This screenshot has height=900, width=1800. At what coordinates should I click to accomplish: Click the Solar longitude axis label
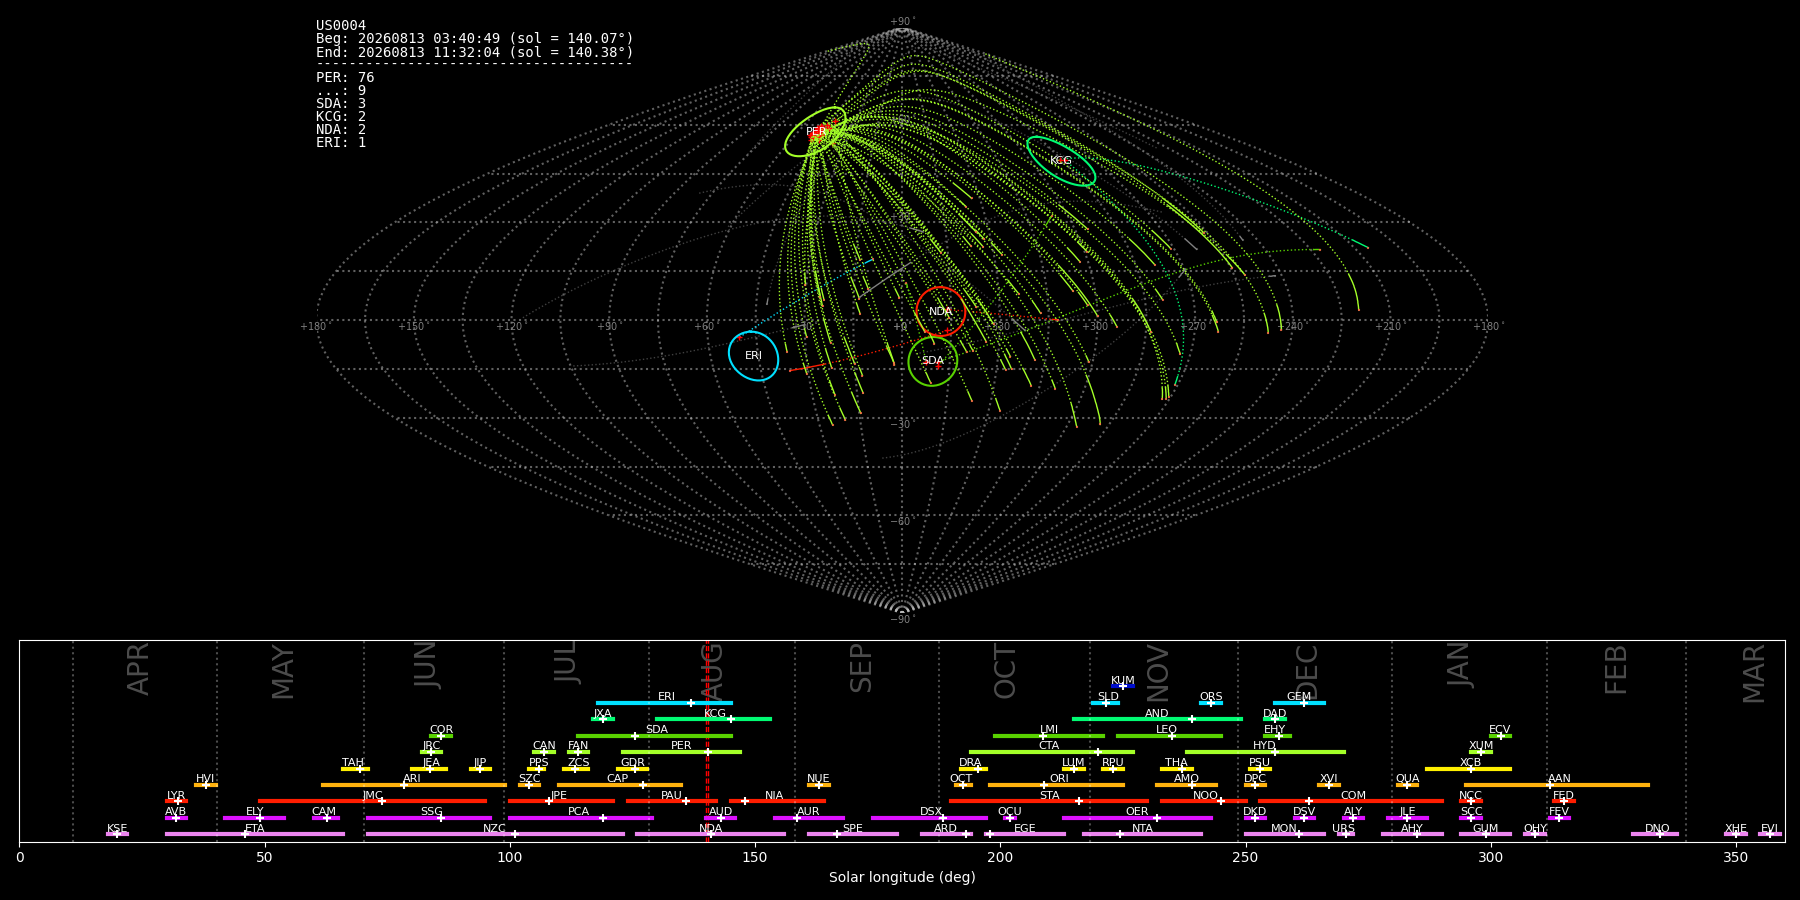(902, 878)
